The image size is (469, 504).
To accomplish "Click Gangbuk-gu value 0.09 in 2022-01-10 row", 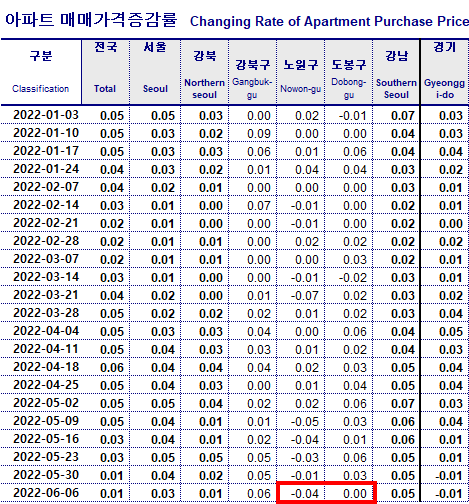I will coord(259,134).
